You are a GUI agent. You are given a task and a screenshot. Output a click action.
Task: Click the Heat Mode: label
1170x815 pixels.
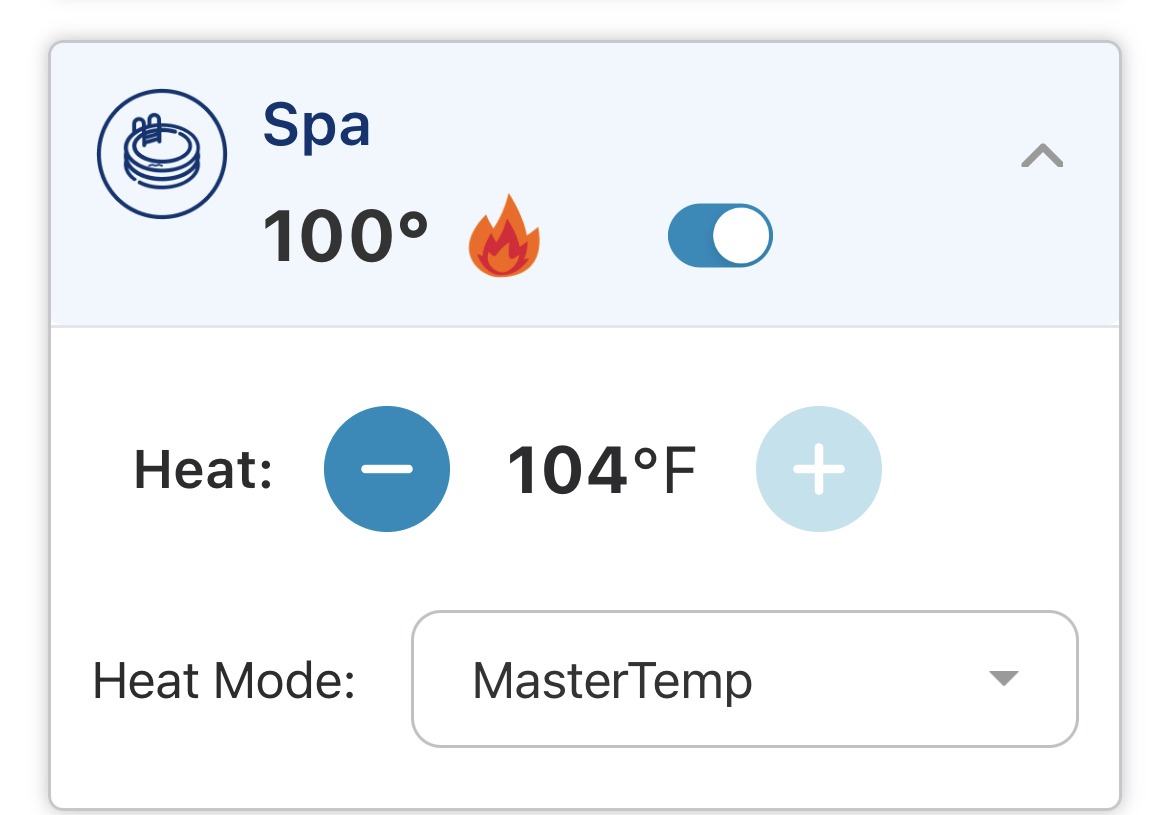(224, 681)
